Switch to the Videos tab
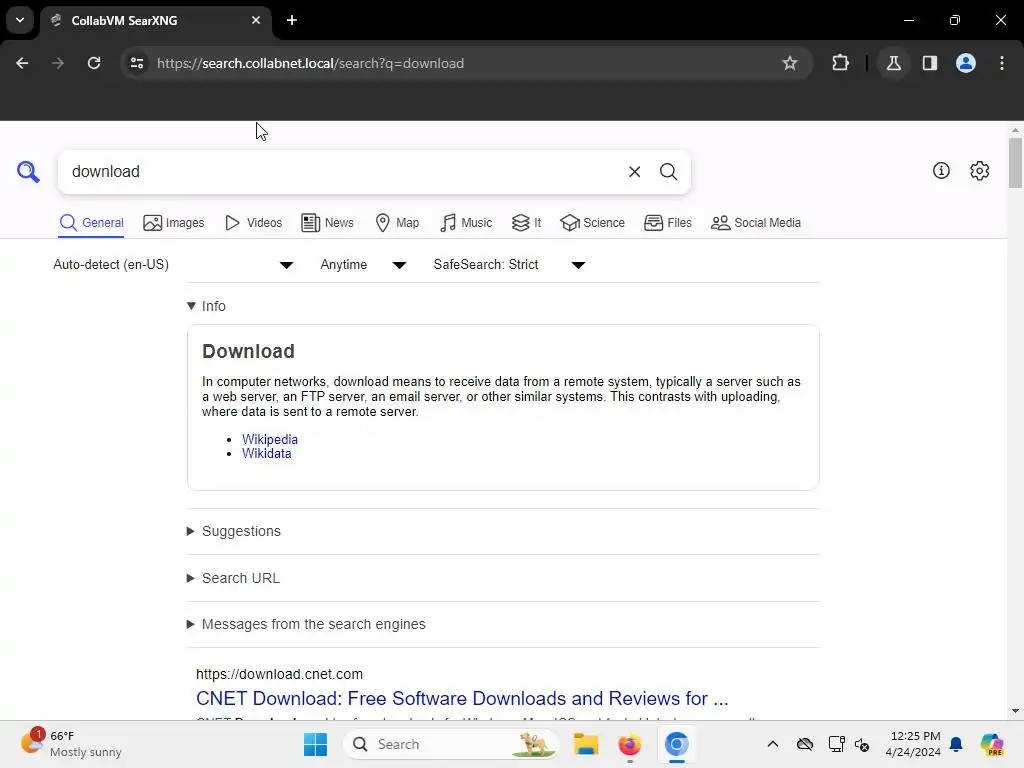This screenshot has height=768, width=1024. [x=253, y=223]
